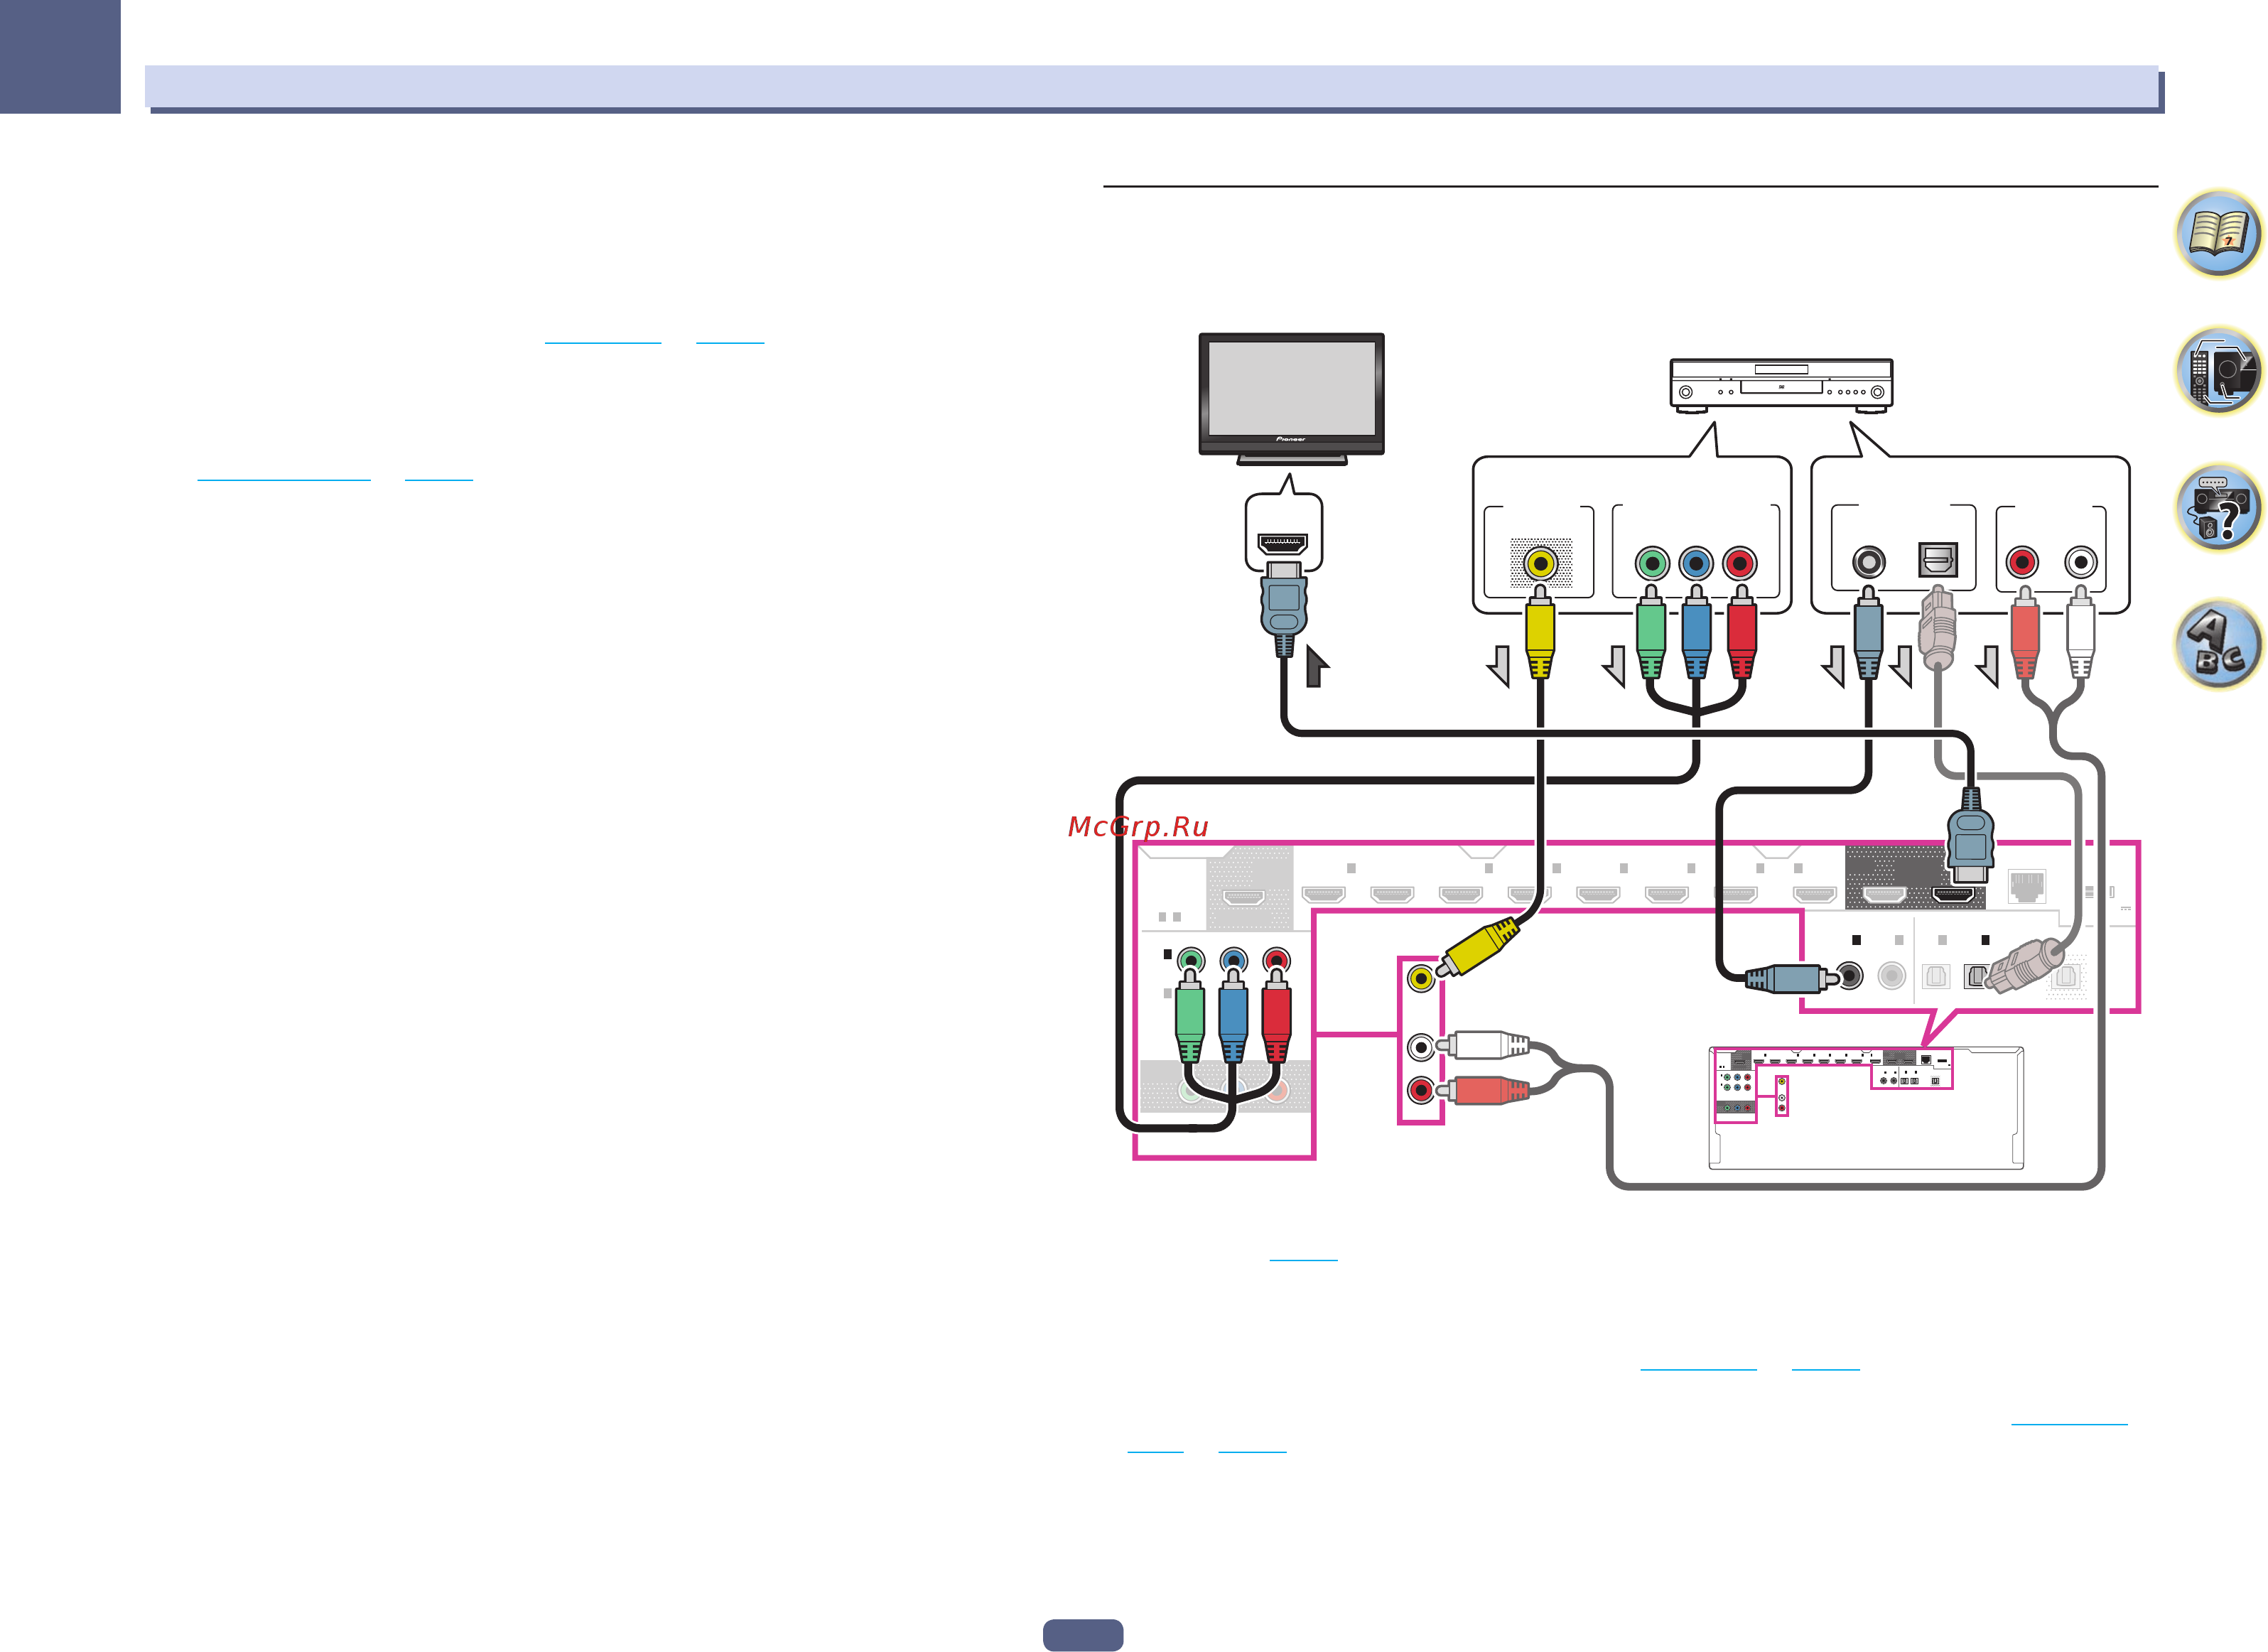The image size is (2268, 1652).
Task: Click the blue-grey coaxial plug at the receiver
Action: click(x=1792, y=978)
